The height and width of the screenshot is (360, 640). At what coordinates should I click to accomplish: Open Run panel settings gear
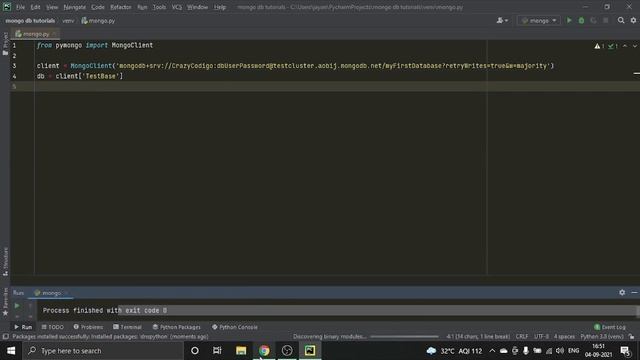click(622, 292)
